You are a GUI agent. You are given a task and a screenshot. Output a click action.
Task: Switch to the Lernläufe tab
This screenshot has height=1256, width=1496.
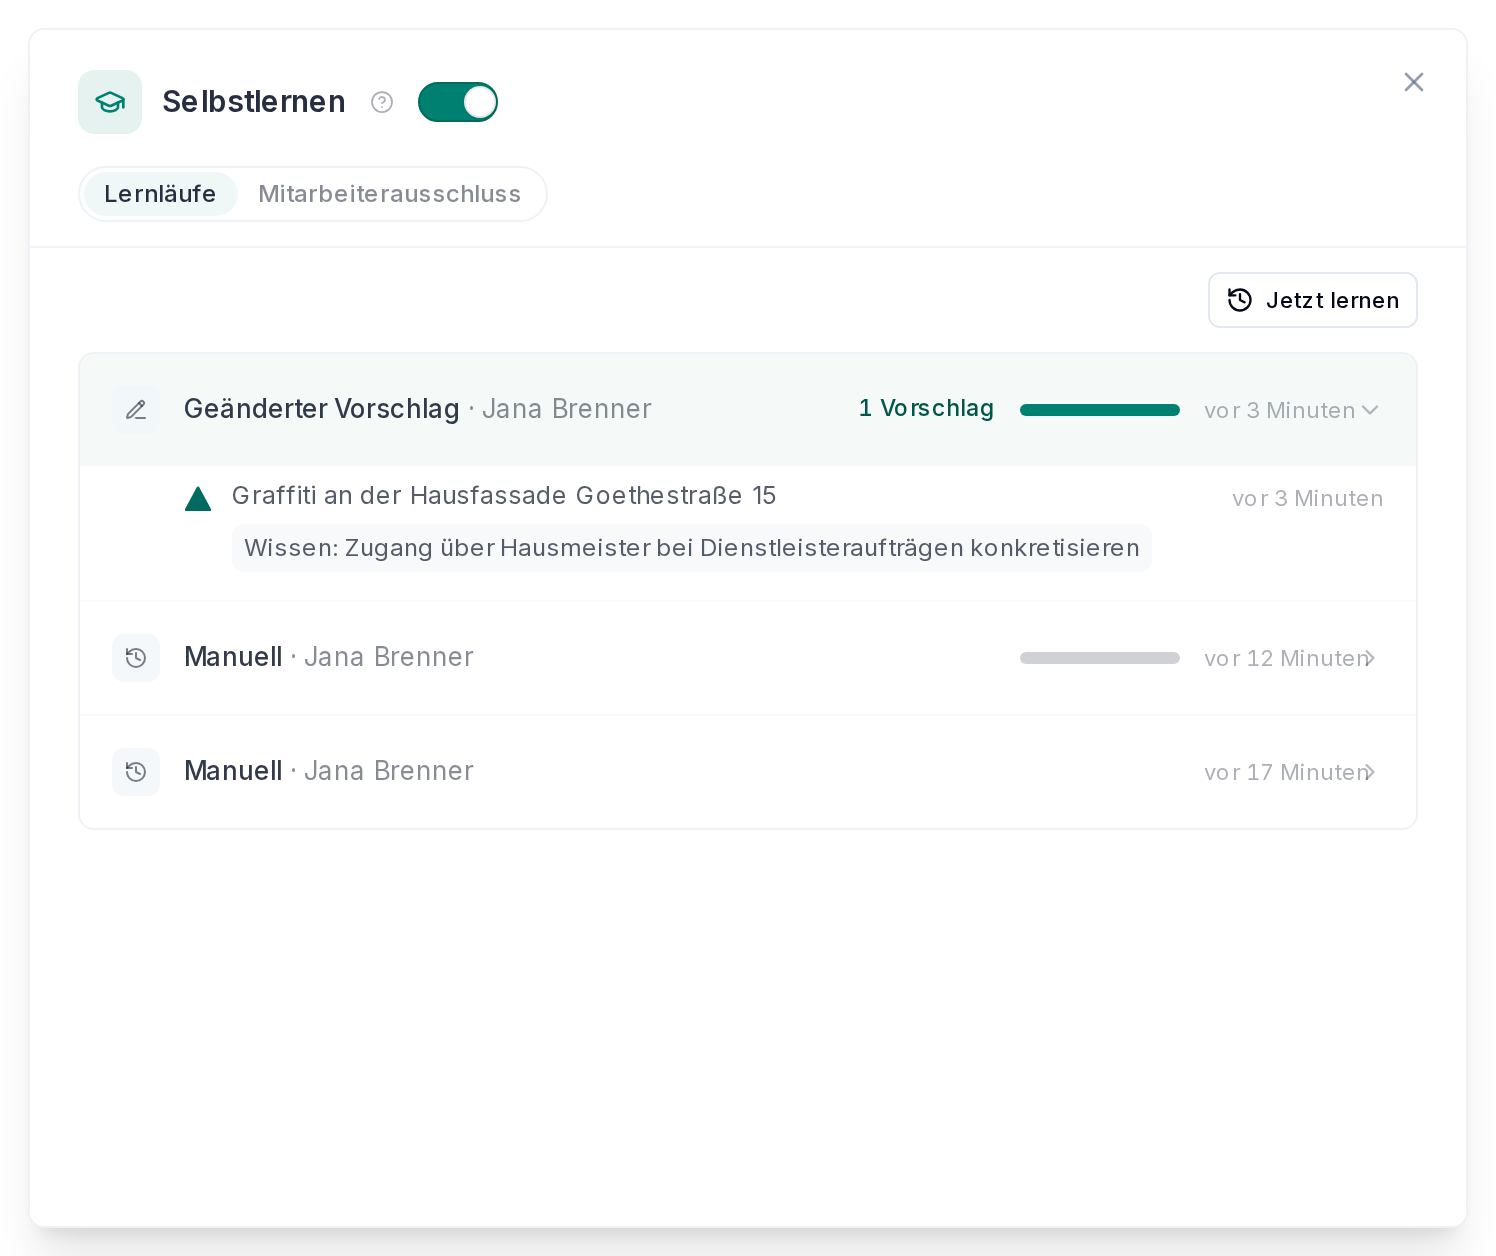[x=160, y=194]
